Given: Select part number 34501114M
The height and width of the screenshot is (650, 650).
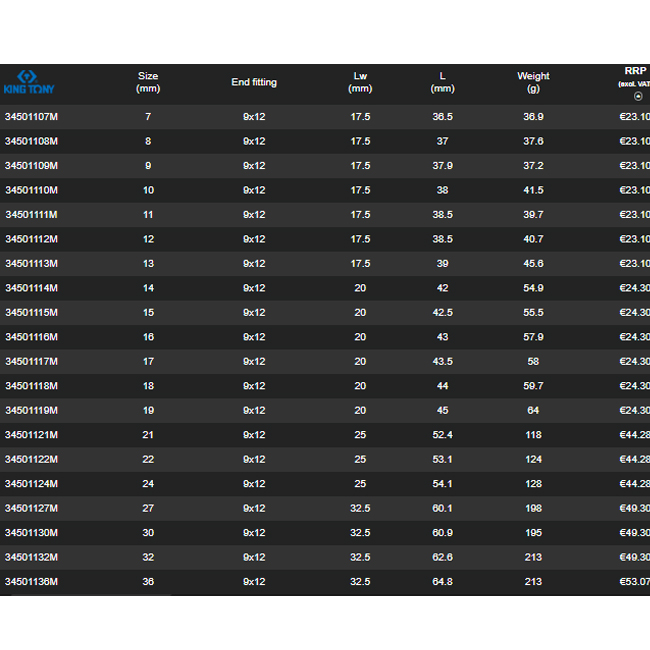Looking at the screenshot, I should 32,288.
